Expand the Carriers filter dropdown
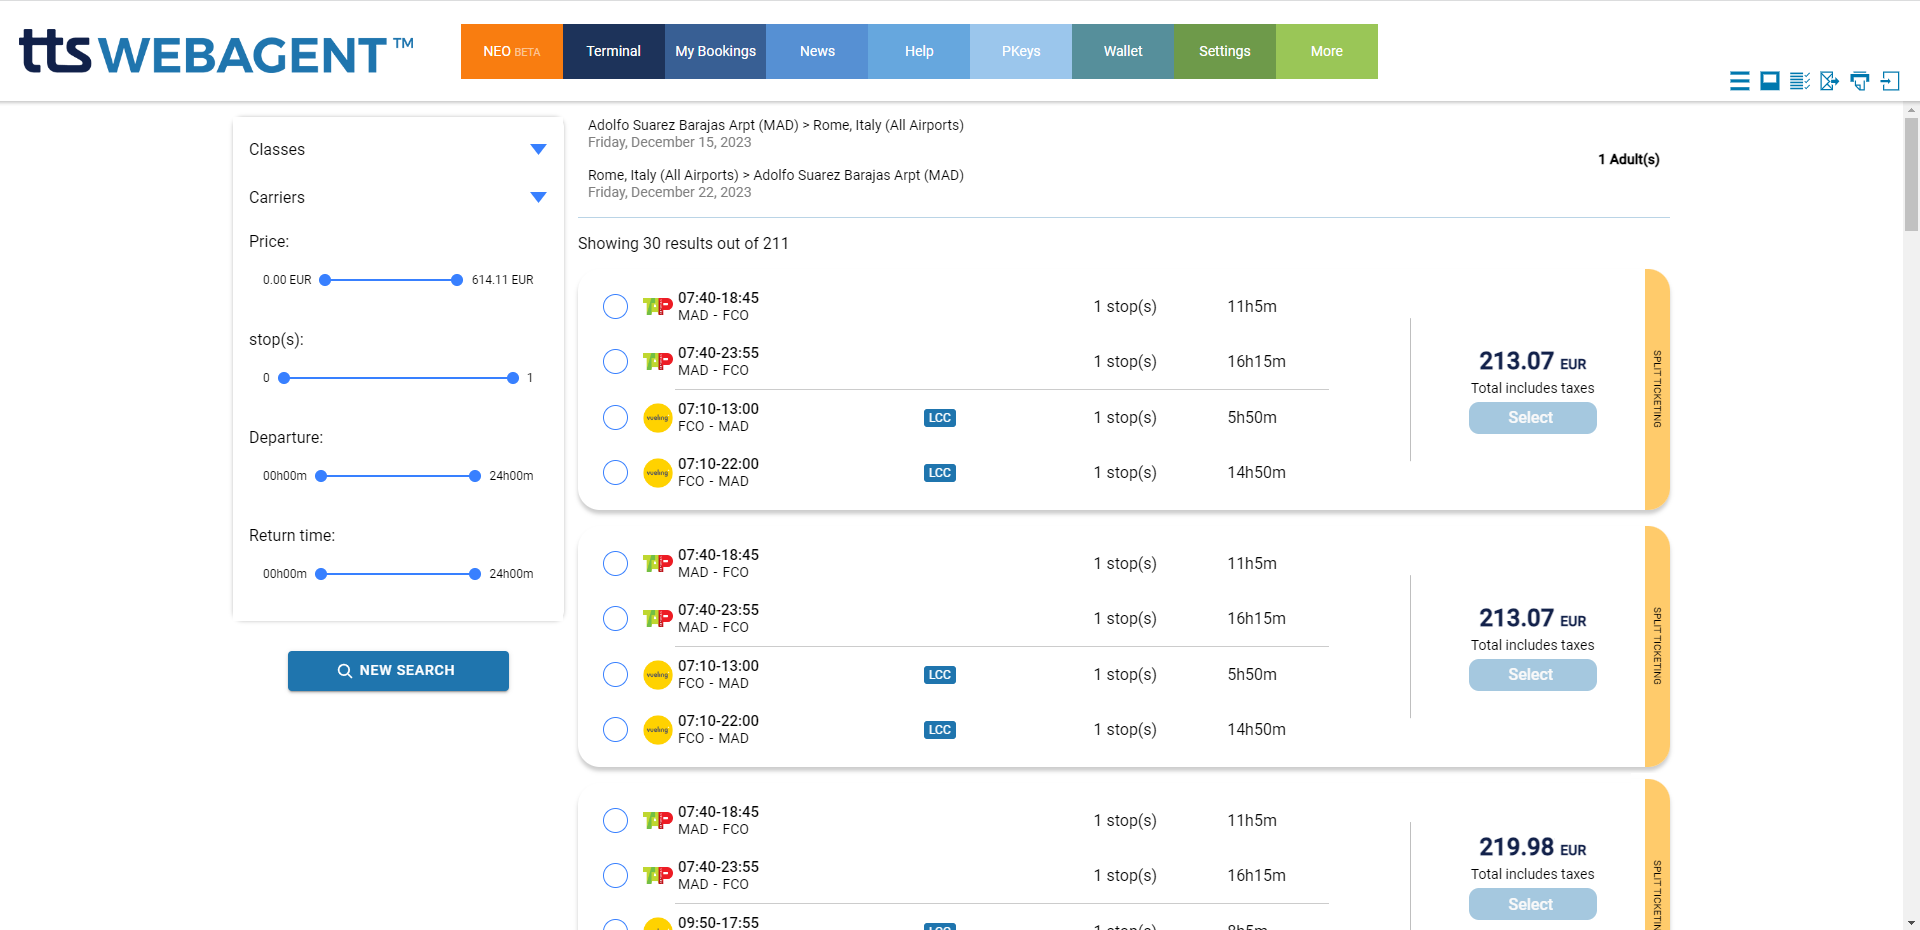Viewport: 1920px width, 930px height. click(x=538, y=197)
